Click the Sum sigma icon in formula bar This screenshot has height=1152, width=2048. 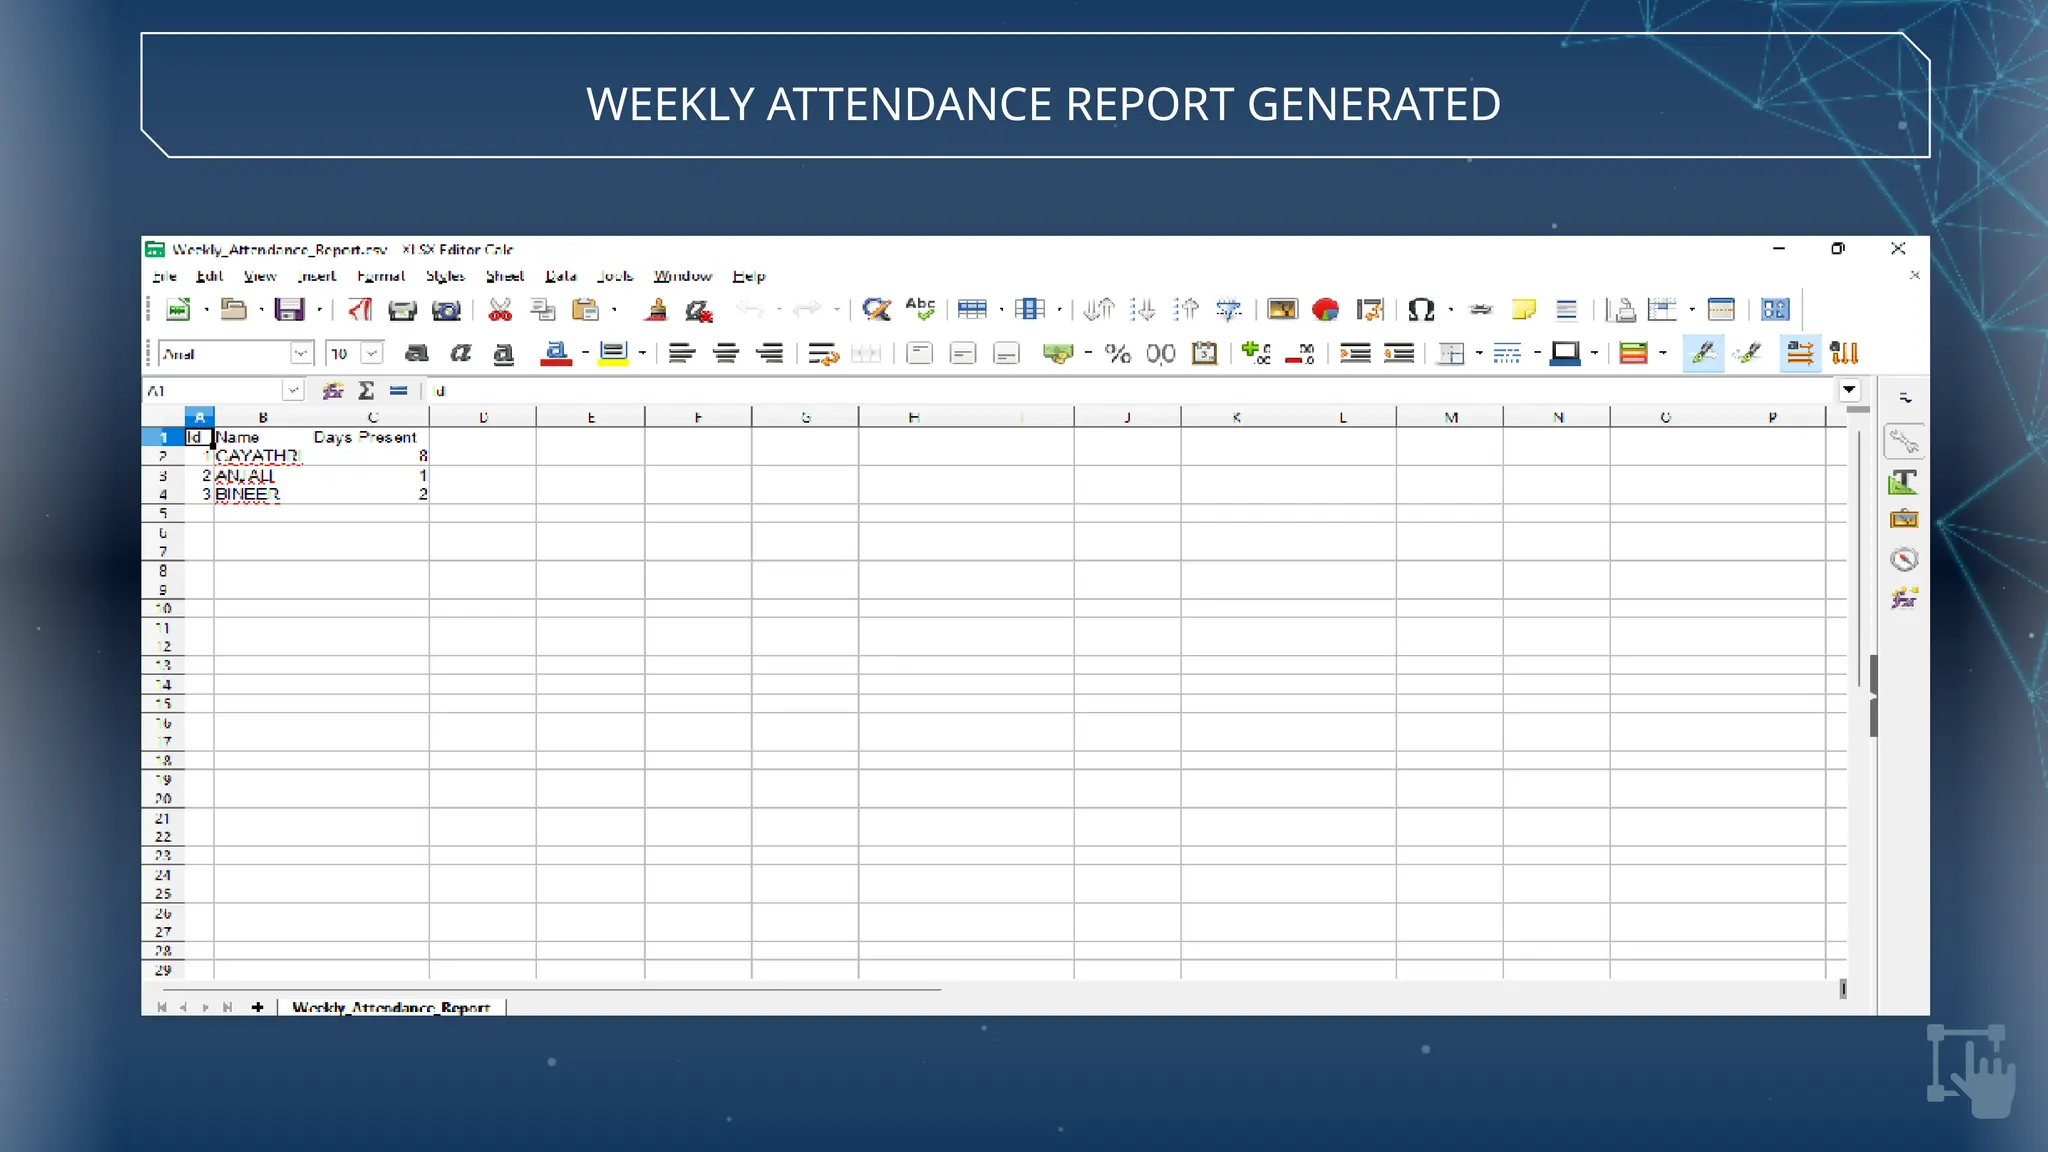pos(366,391)
